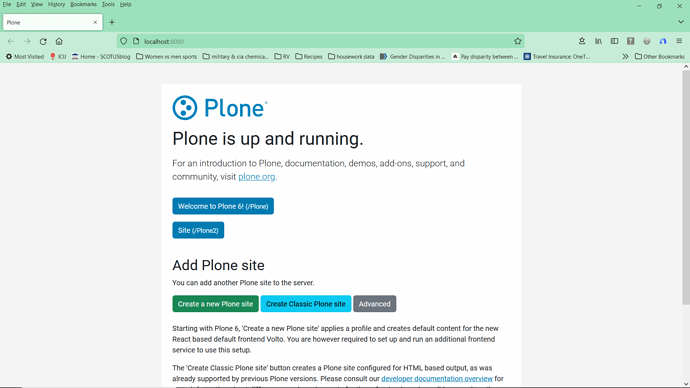Screen dimensions: 690x388
Task: Bookmark this page with the star icon
Action: (518, 41)
